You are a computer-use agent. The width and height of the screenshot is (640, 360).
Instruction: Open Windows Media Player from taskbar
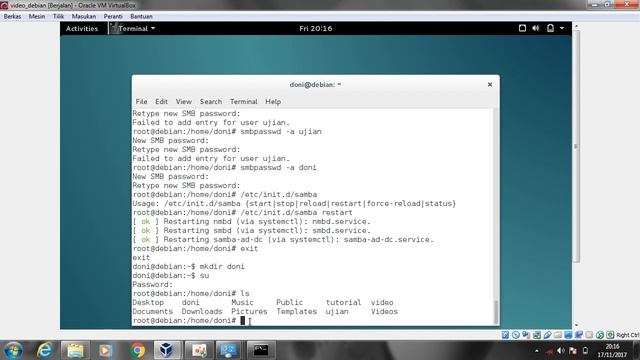click(105, 350)
